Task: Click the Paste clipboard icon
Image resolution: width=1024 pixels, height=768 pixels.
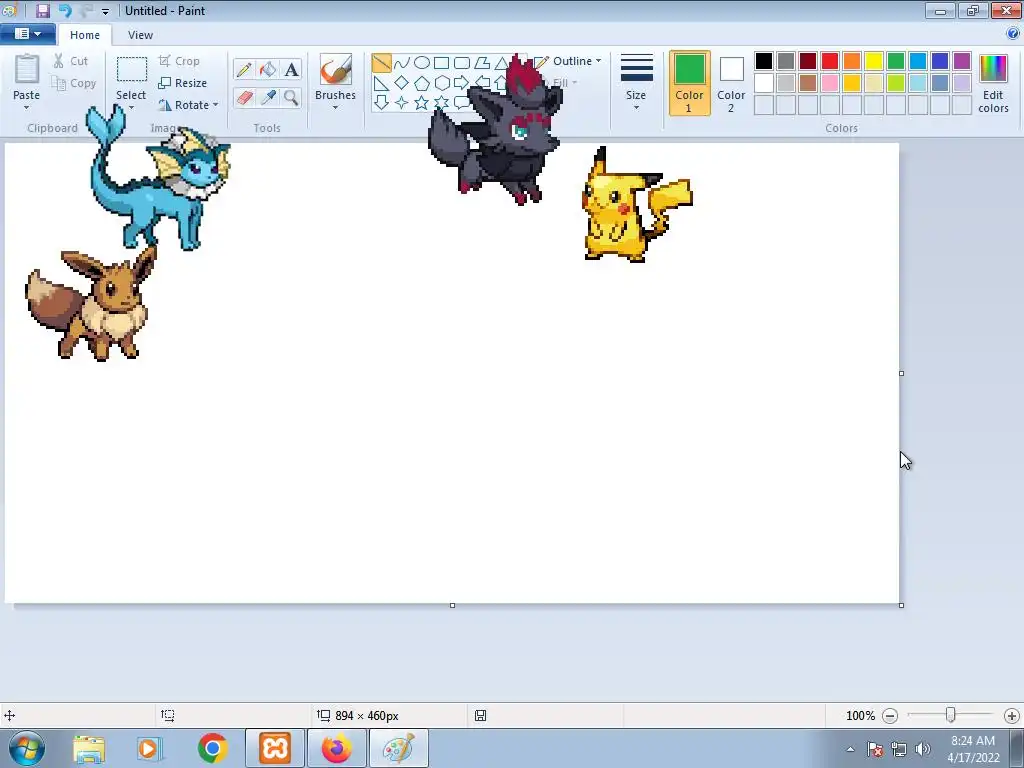Action: tap(27, 69)
